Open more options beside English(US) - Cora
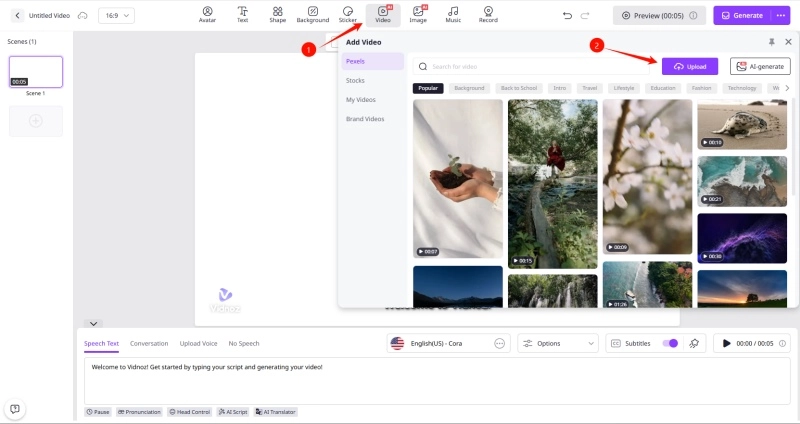 (x=499, y=343)
